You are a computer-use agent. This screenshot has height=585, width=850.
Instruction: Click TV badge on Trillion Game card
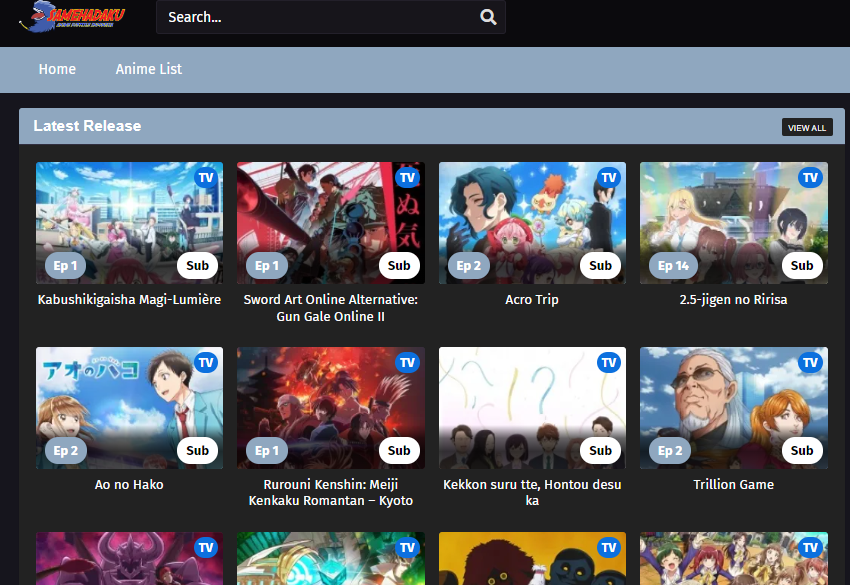pyautogui.click(x=810, y=362)
